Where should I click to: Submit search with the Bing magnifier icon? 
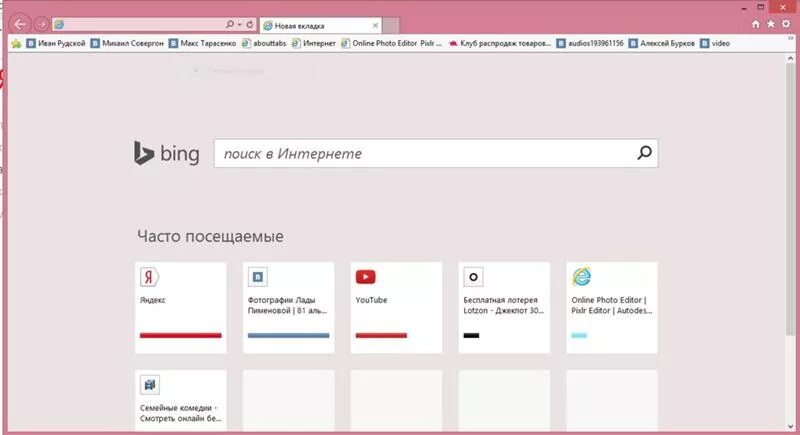[644, 152]
